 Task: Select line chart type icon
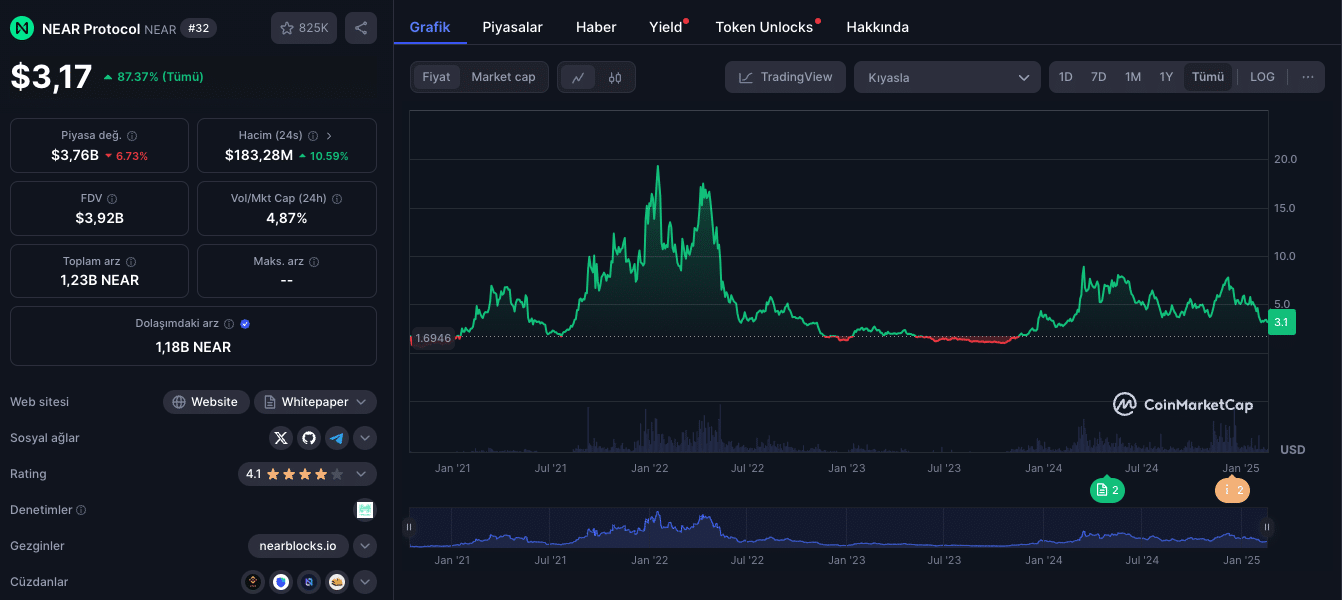pos(579,77)
